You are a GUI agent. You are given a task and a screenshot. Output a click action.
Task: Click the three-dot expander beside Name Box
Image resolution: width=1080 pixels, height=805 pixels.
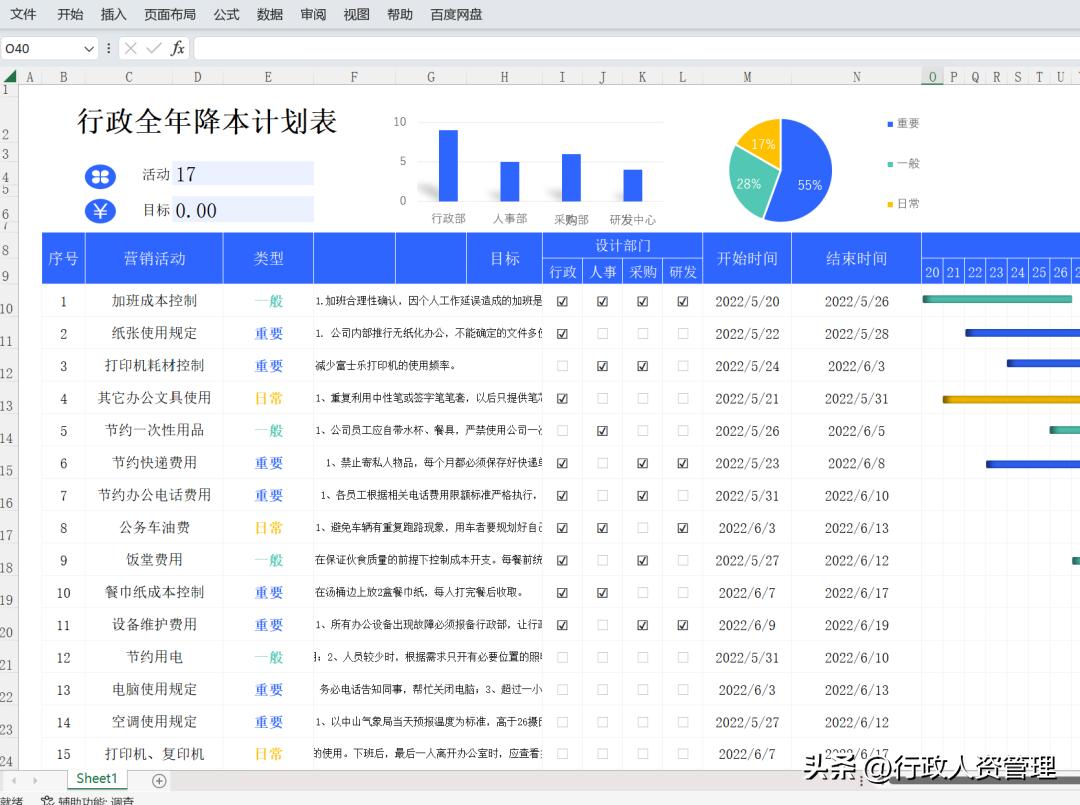pos(108,48)
